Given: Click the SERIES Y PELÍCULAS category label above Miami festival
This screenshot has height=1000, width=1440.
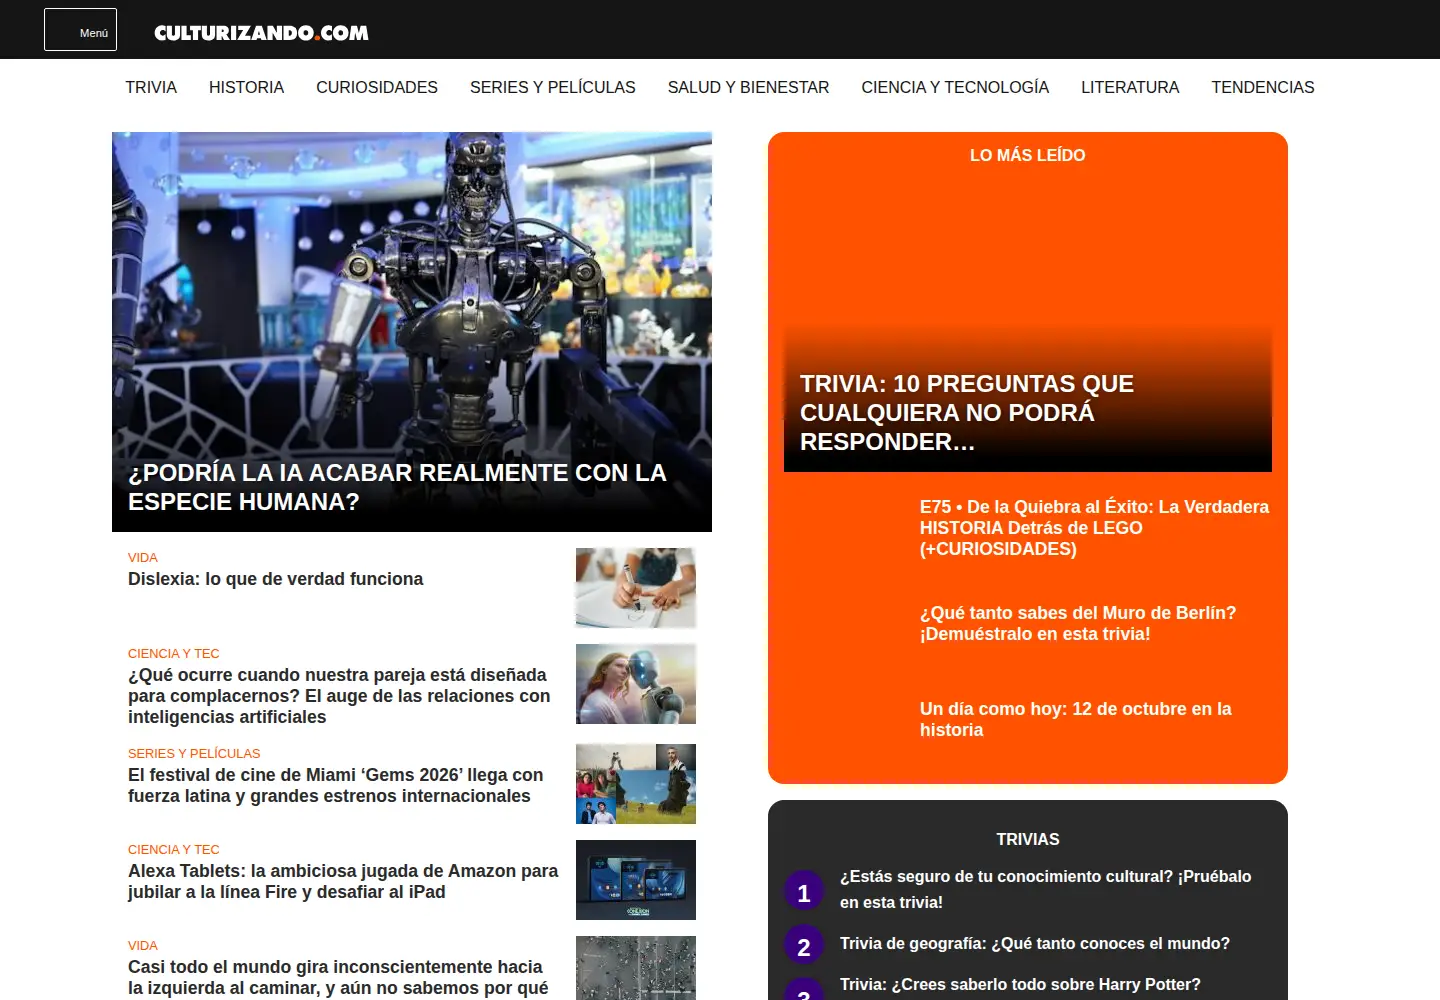Looking at the screenshot, I should tap(194, 753).
